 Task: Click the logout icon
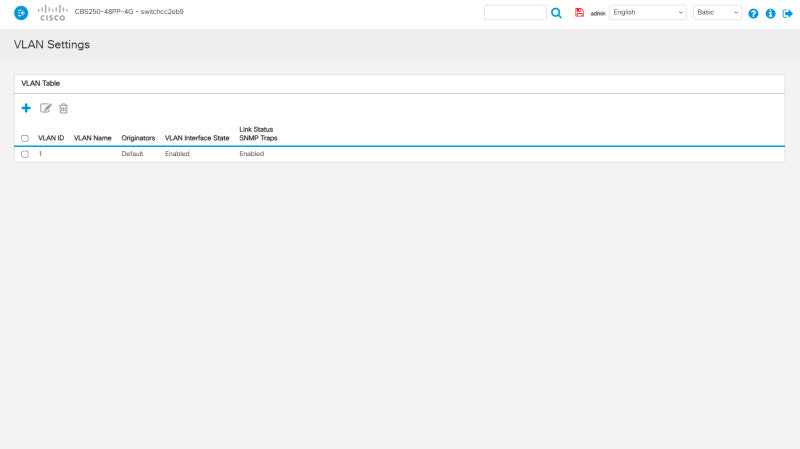coord(787,13)
